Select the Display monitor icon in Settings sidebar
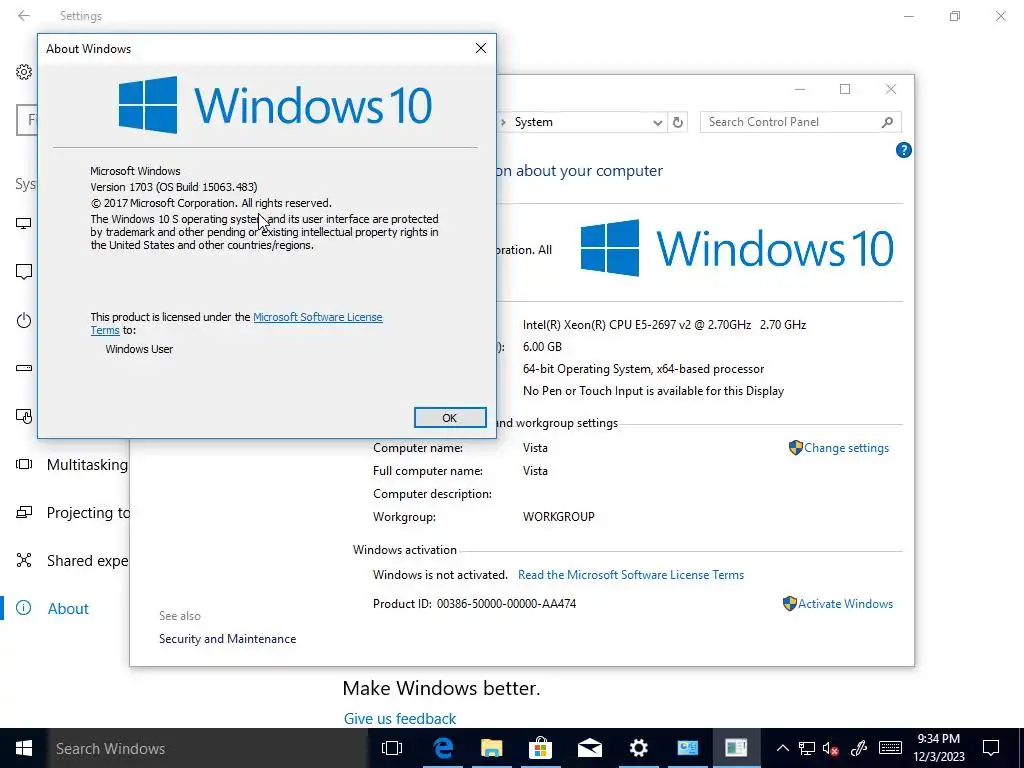This screenshot has height=768, width=1024. tap(24, 224)
